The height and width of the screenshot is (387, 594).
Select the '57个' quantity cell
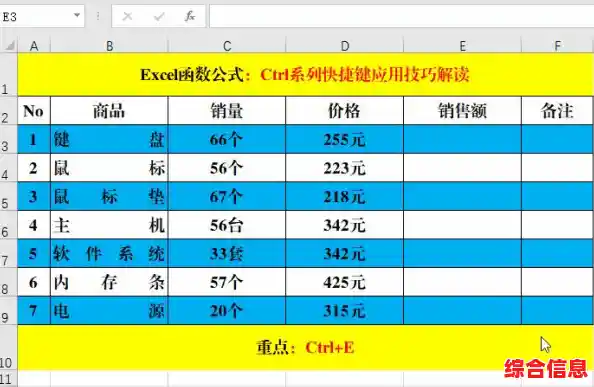227,282
